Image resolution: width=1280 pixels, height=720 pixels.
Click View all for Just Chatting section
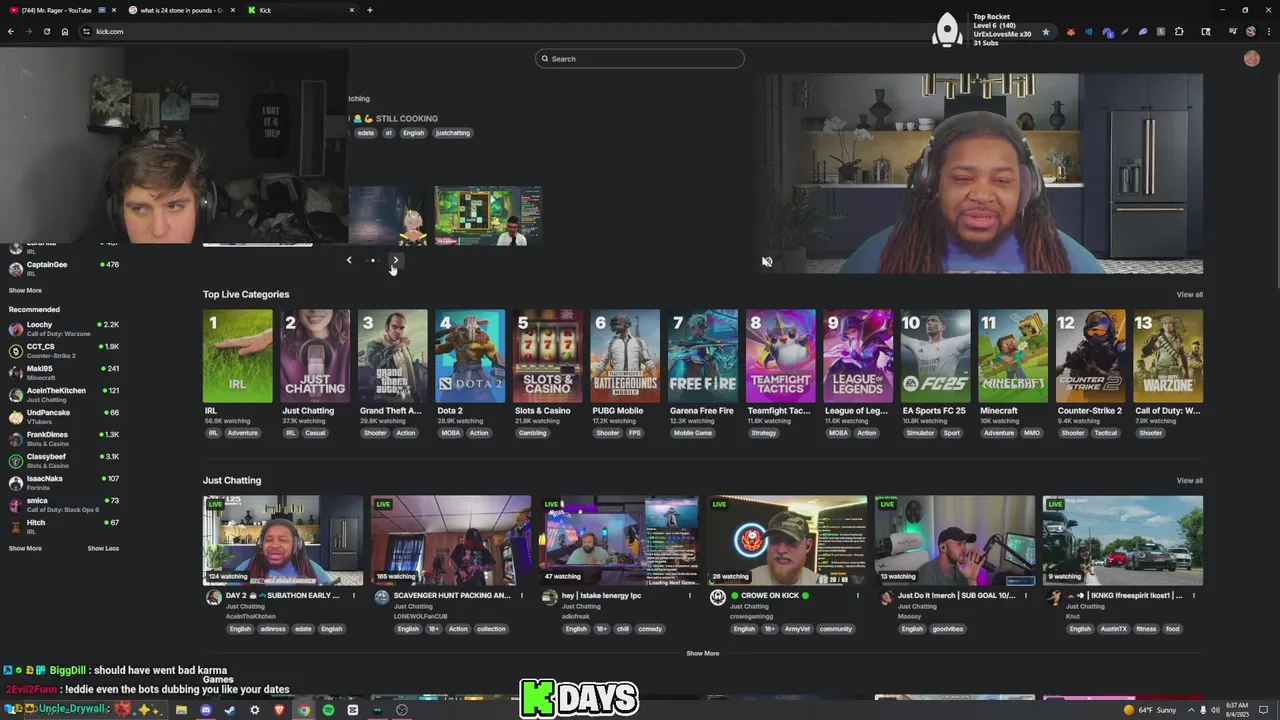point(1189,481)
